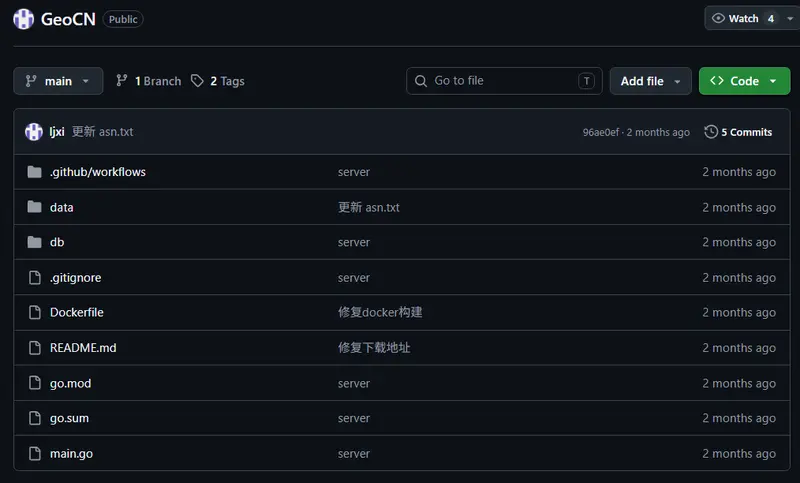Click the GeoCN repository avatar icon
The image size is (800, 483).
[23, 19]
